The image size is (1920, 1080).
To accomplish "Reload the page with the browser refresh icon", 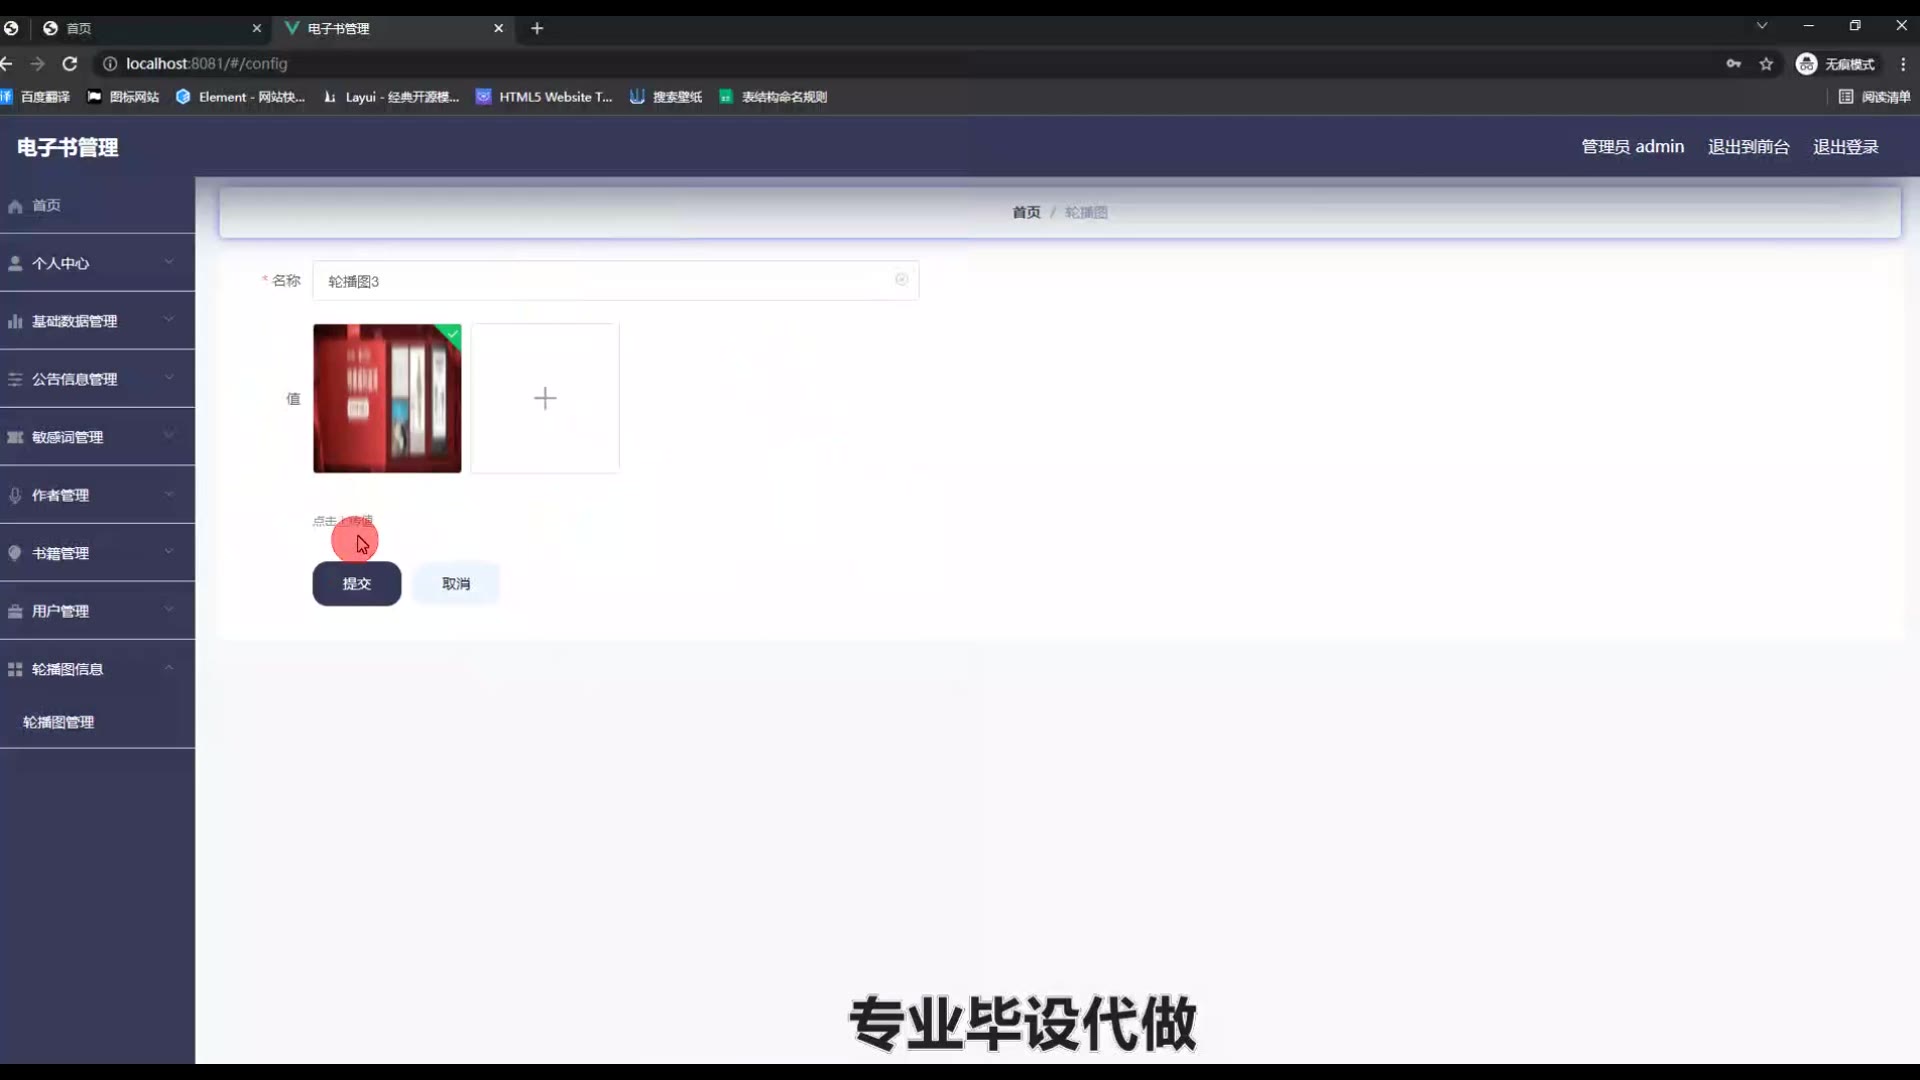I will click(70, 64).
